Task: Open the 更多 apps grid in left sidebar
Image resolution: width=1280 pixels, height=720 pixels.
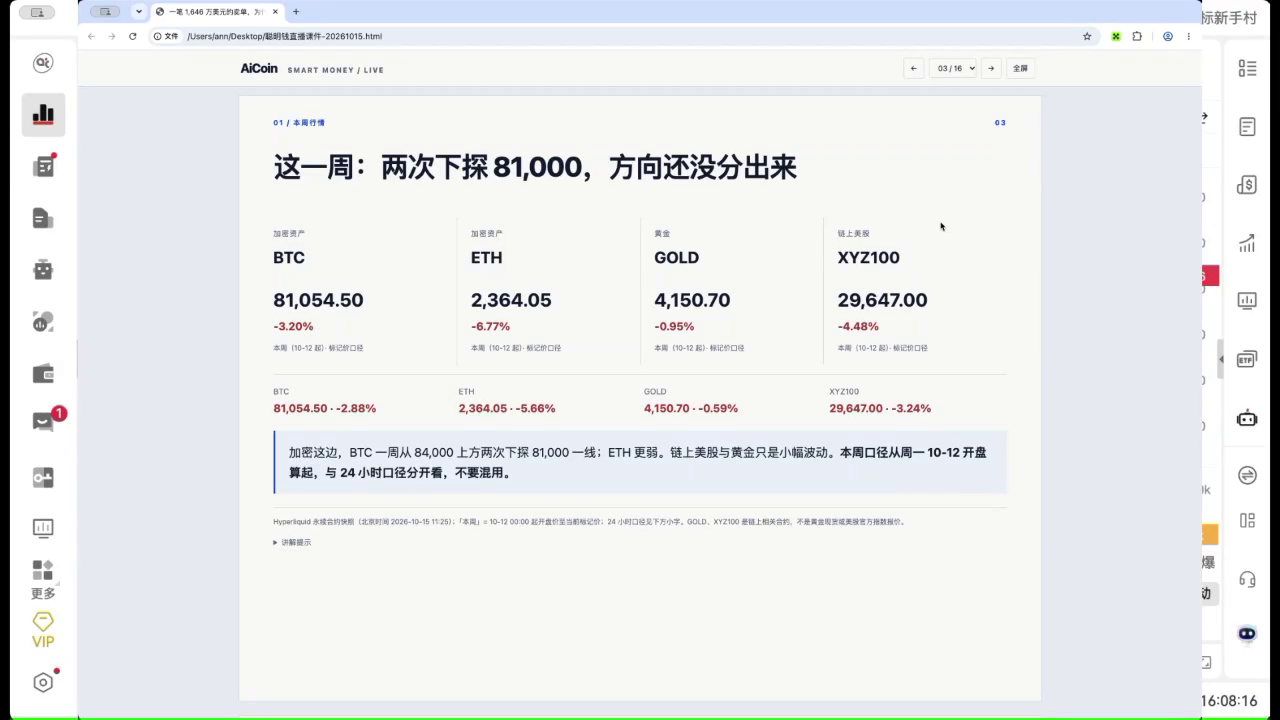Action: [x=43, y=580]
